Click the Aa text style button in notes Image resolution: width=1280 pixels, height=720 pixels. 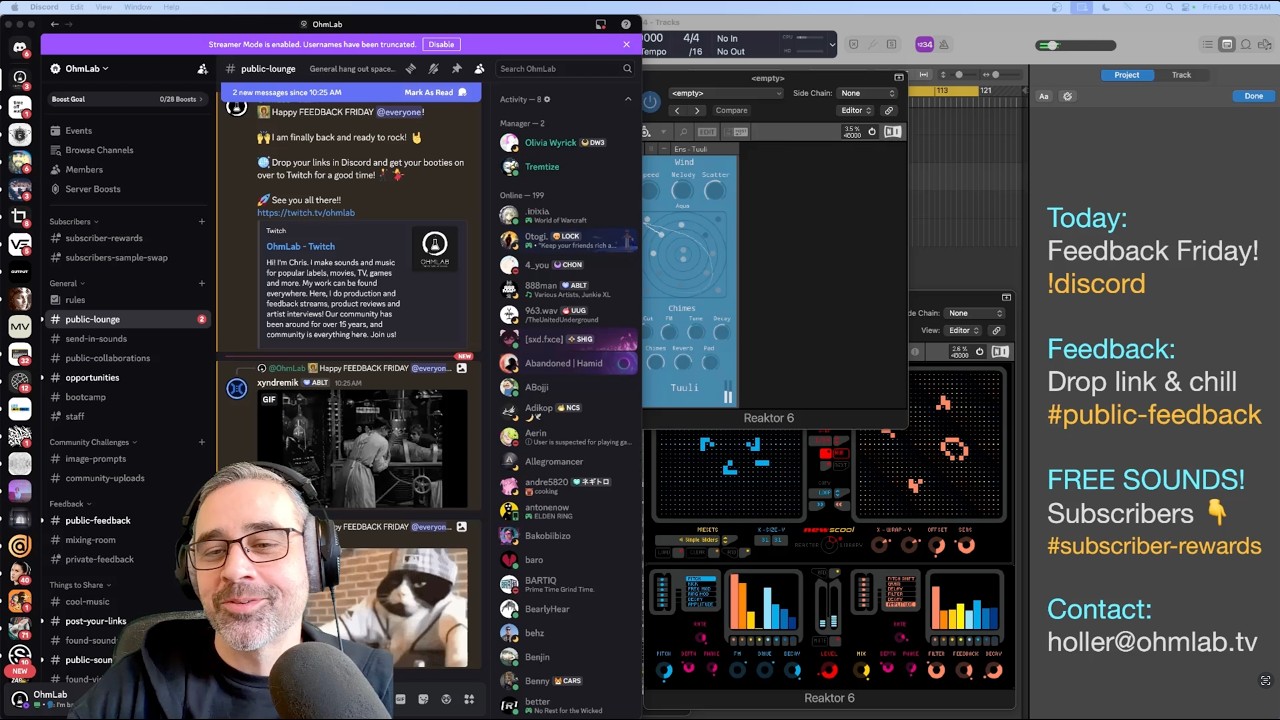pos(1043,97)
